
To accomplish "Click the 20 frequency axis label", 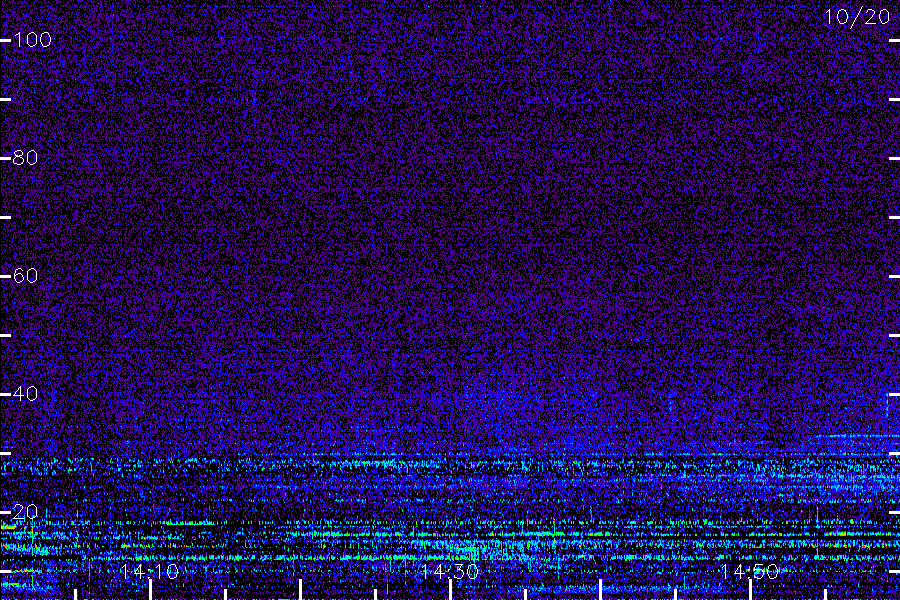I will click(25, 512).
